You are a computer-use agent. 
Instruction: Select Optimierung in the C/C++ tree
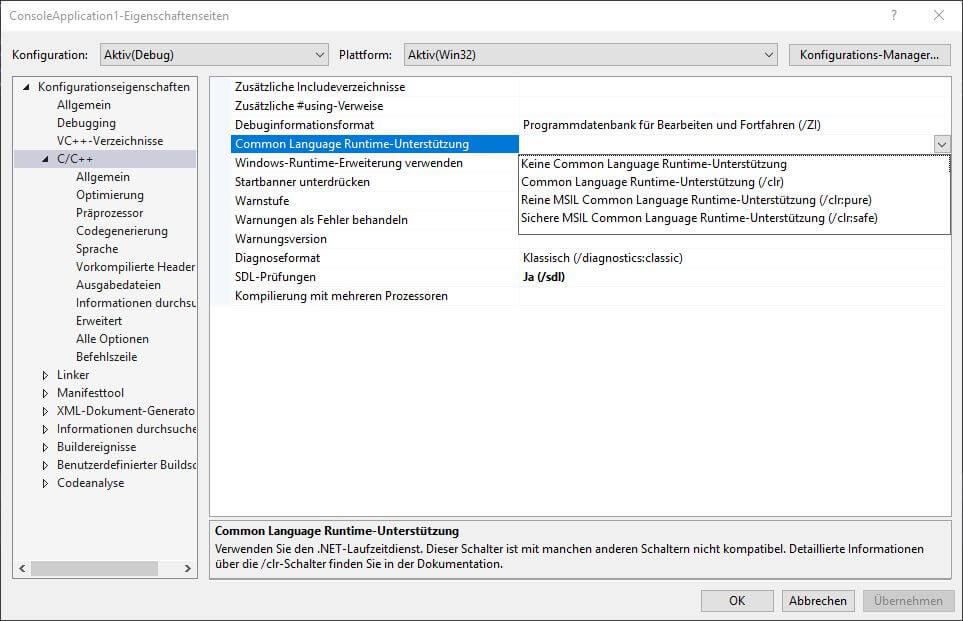pos(109,195)
